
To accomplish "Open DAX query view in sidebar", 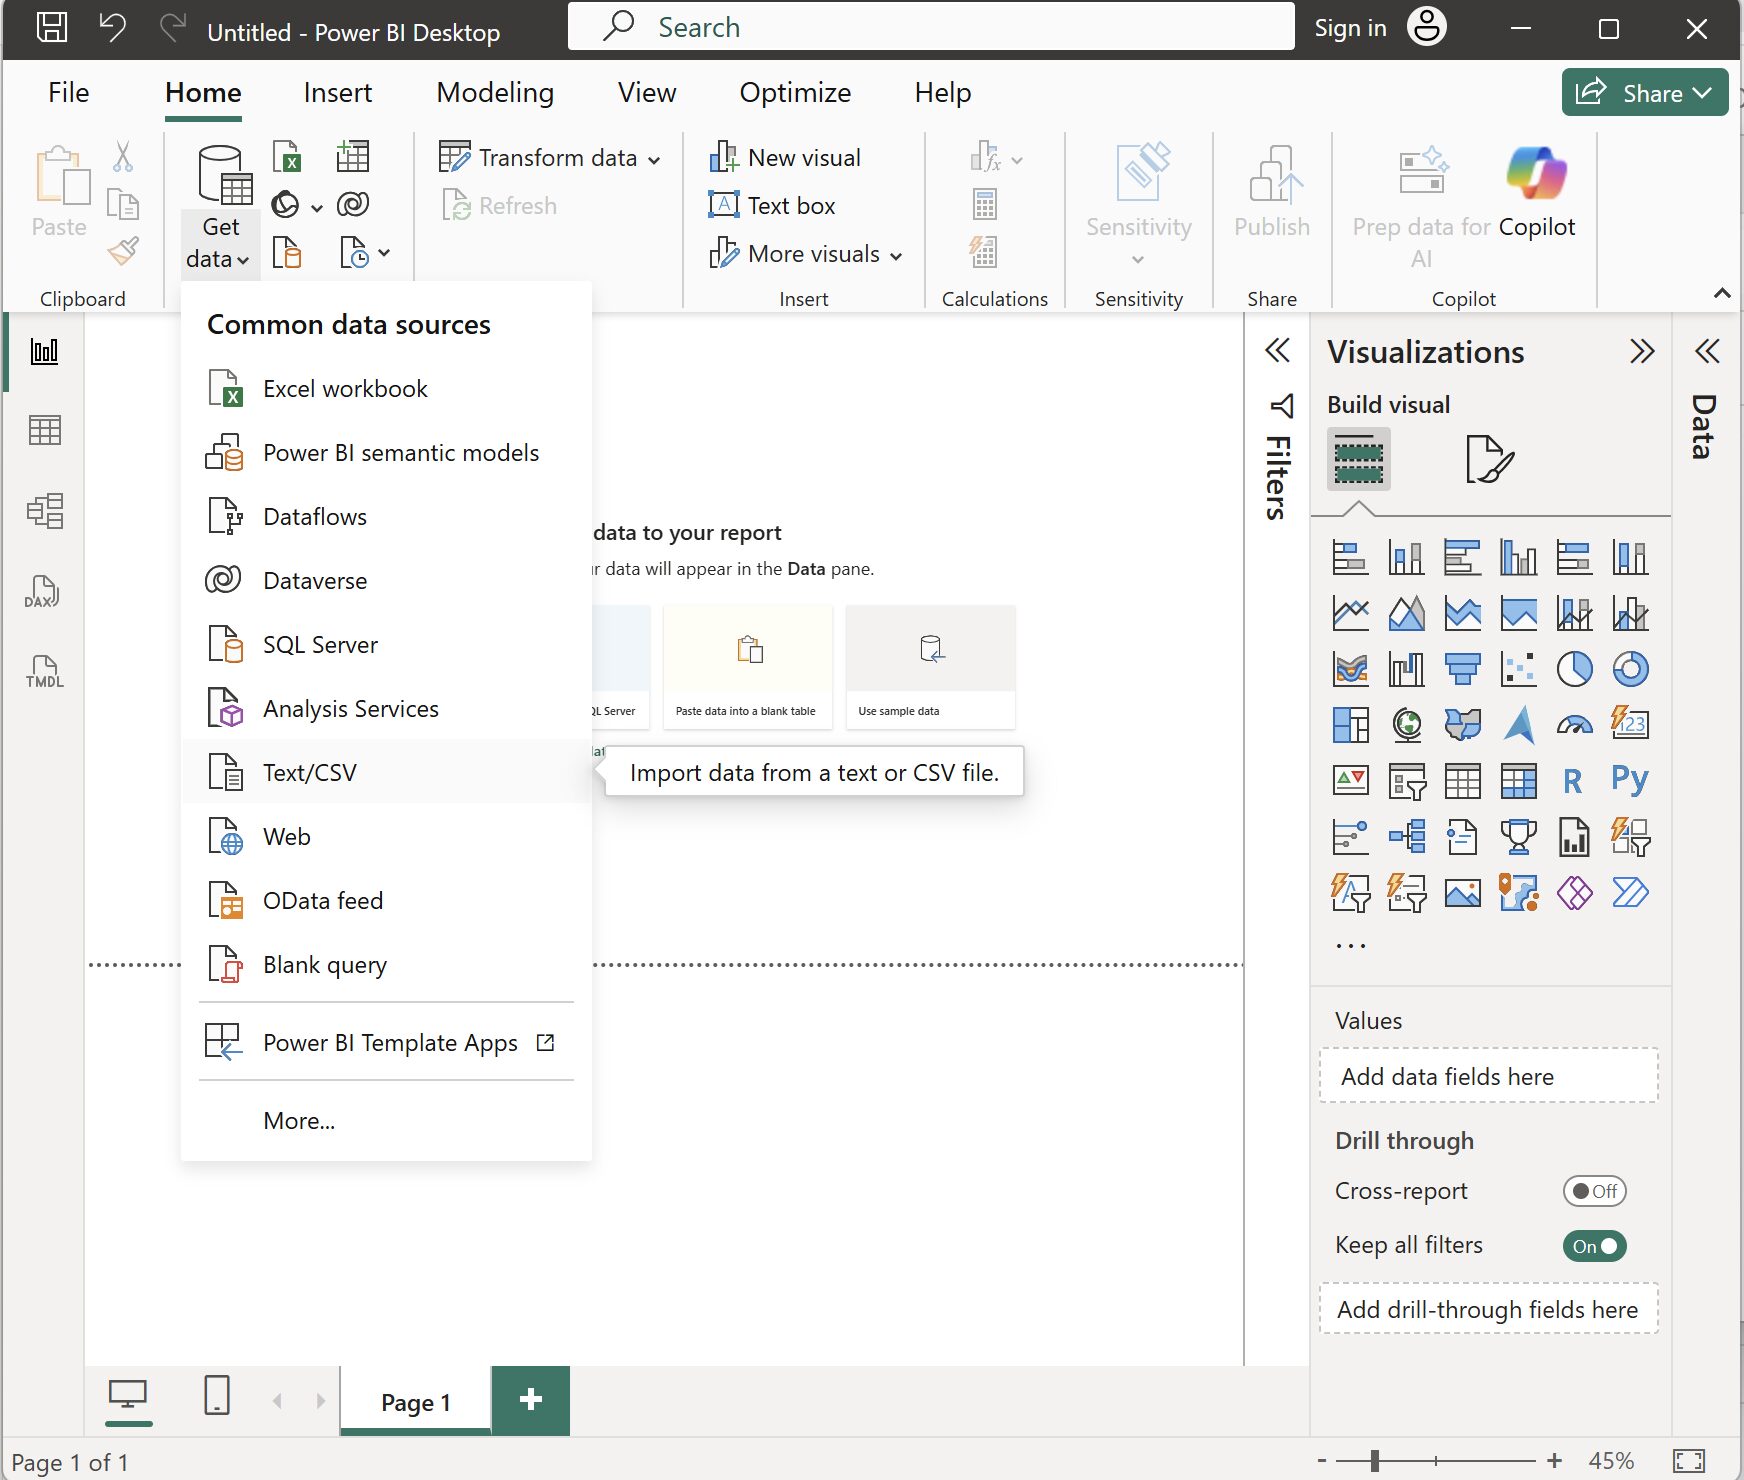I will [x=42, y=592].
